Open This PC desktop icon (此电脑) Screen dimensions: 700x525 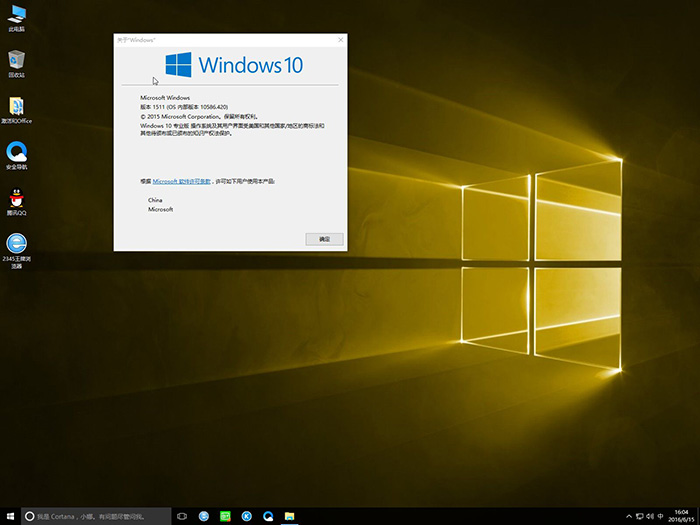click(17, 15)
